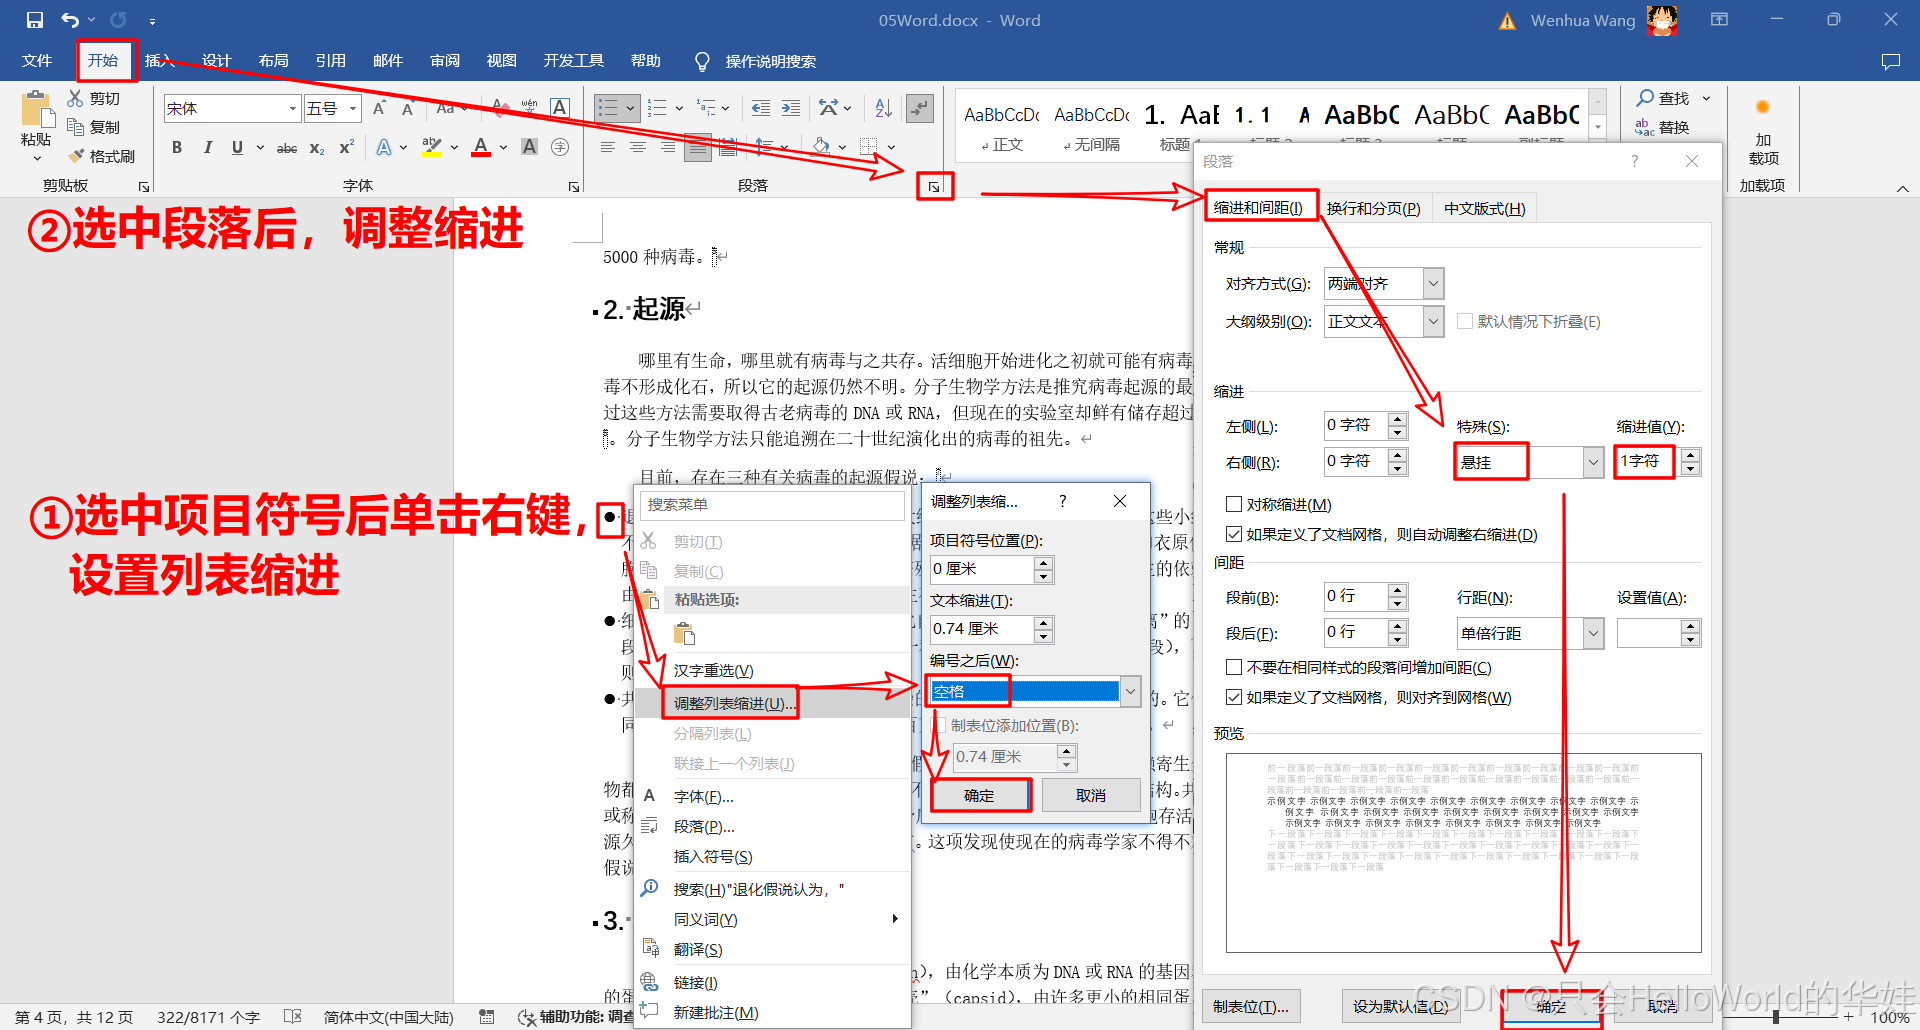Click the Cut (剪切) scissors icon

[75, 98]
